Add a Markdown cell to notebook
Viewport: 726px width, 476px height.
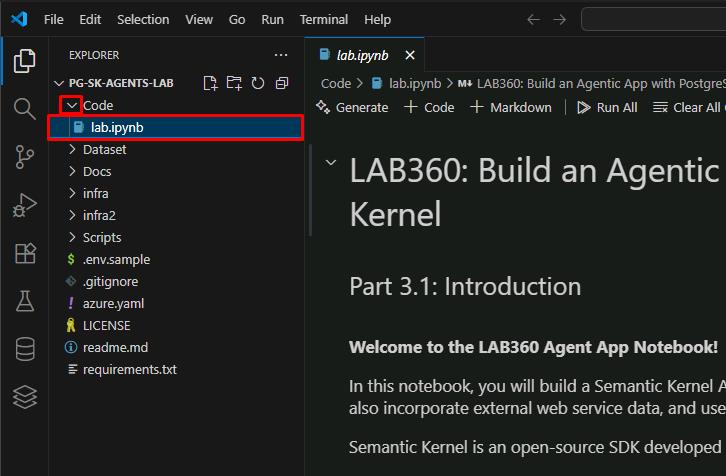511,107
